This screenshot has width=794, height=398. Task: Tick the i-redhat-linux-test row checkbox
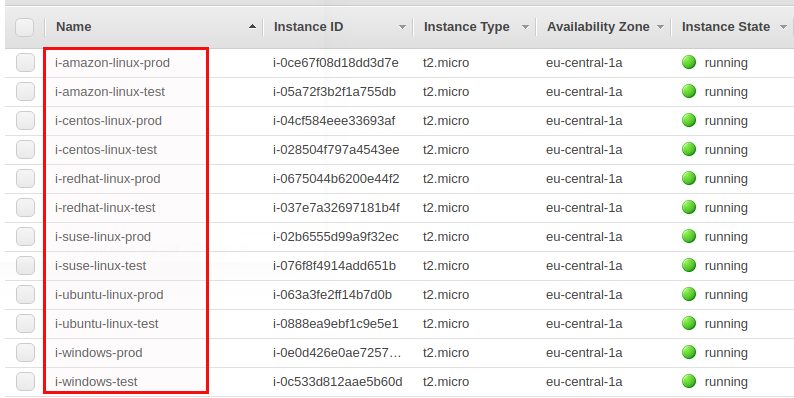[25, 208]
